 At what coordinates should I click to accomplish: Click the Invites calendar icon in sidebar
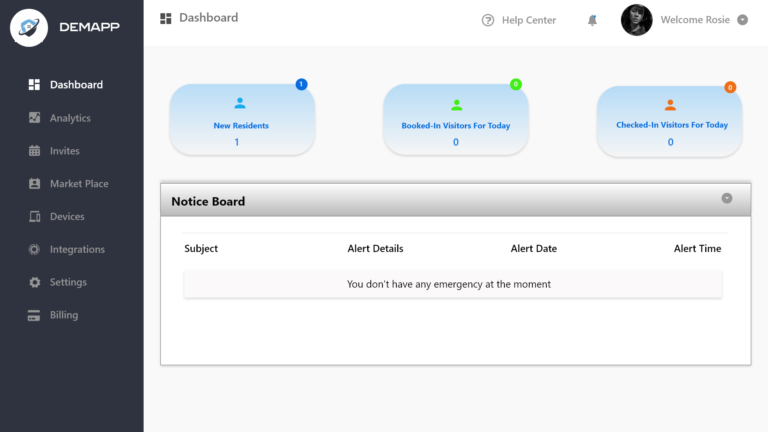34,151
